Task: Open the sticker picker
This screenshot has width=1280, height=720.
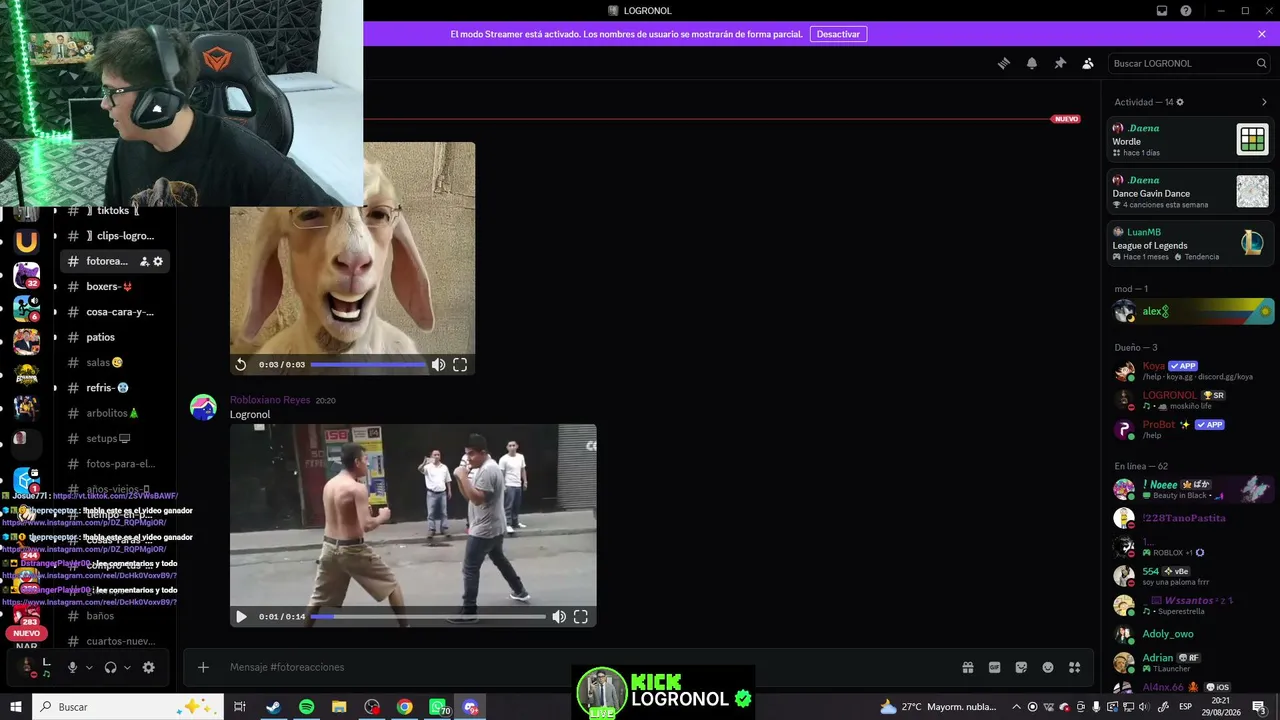Action: click(1021, 667)
